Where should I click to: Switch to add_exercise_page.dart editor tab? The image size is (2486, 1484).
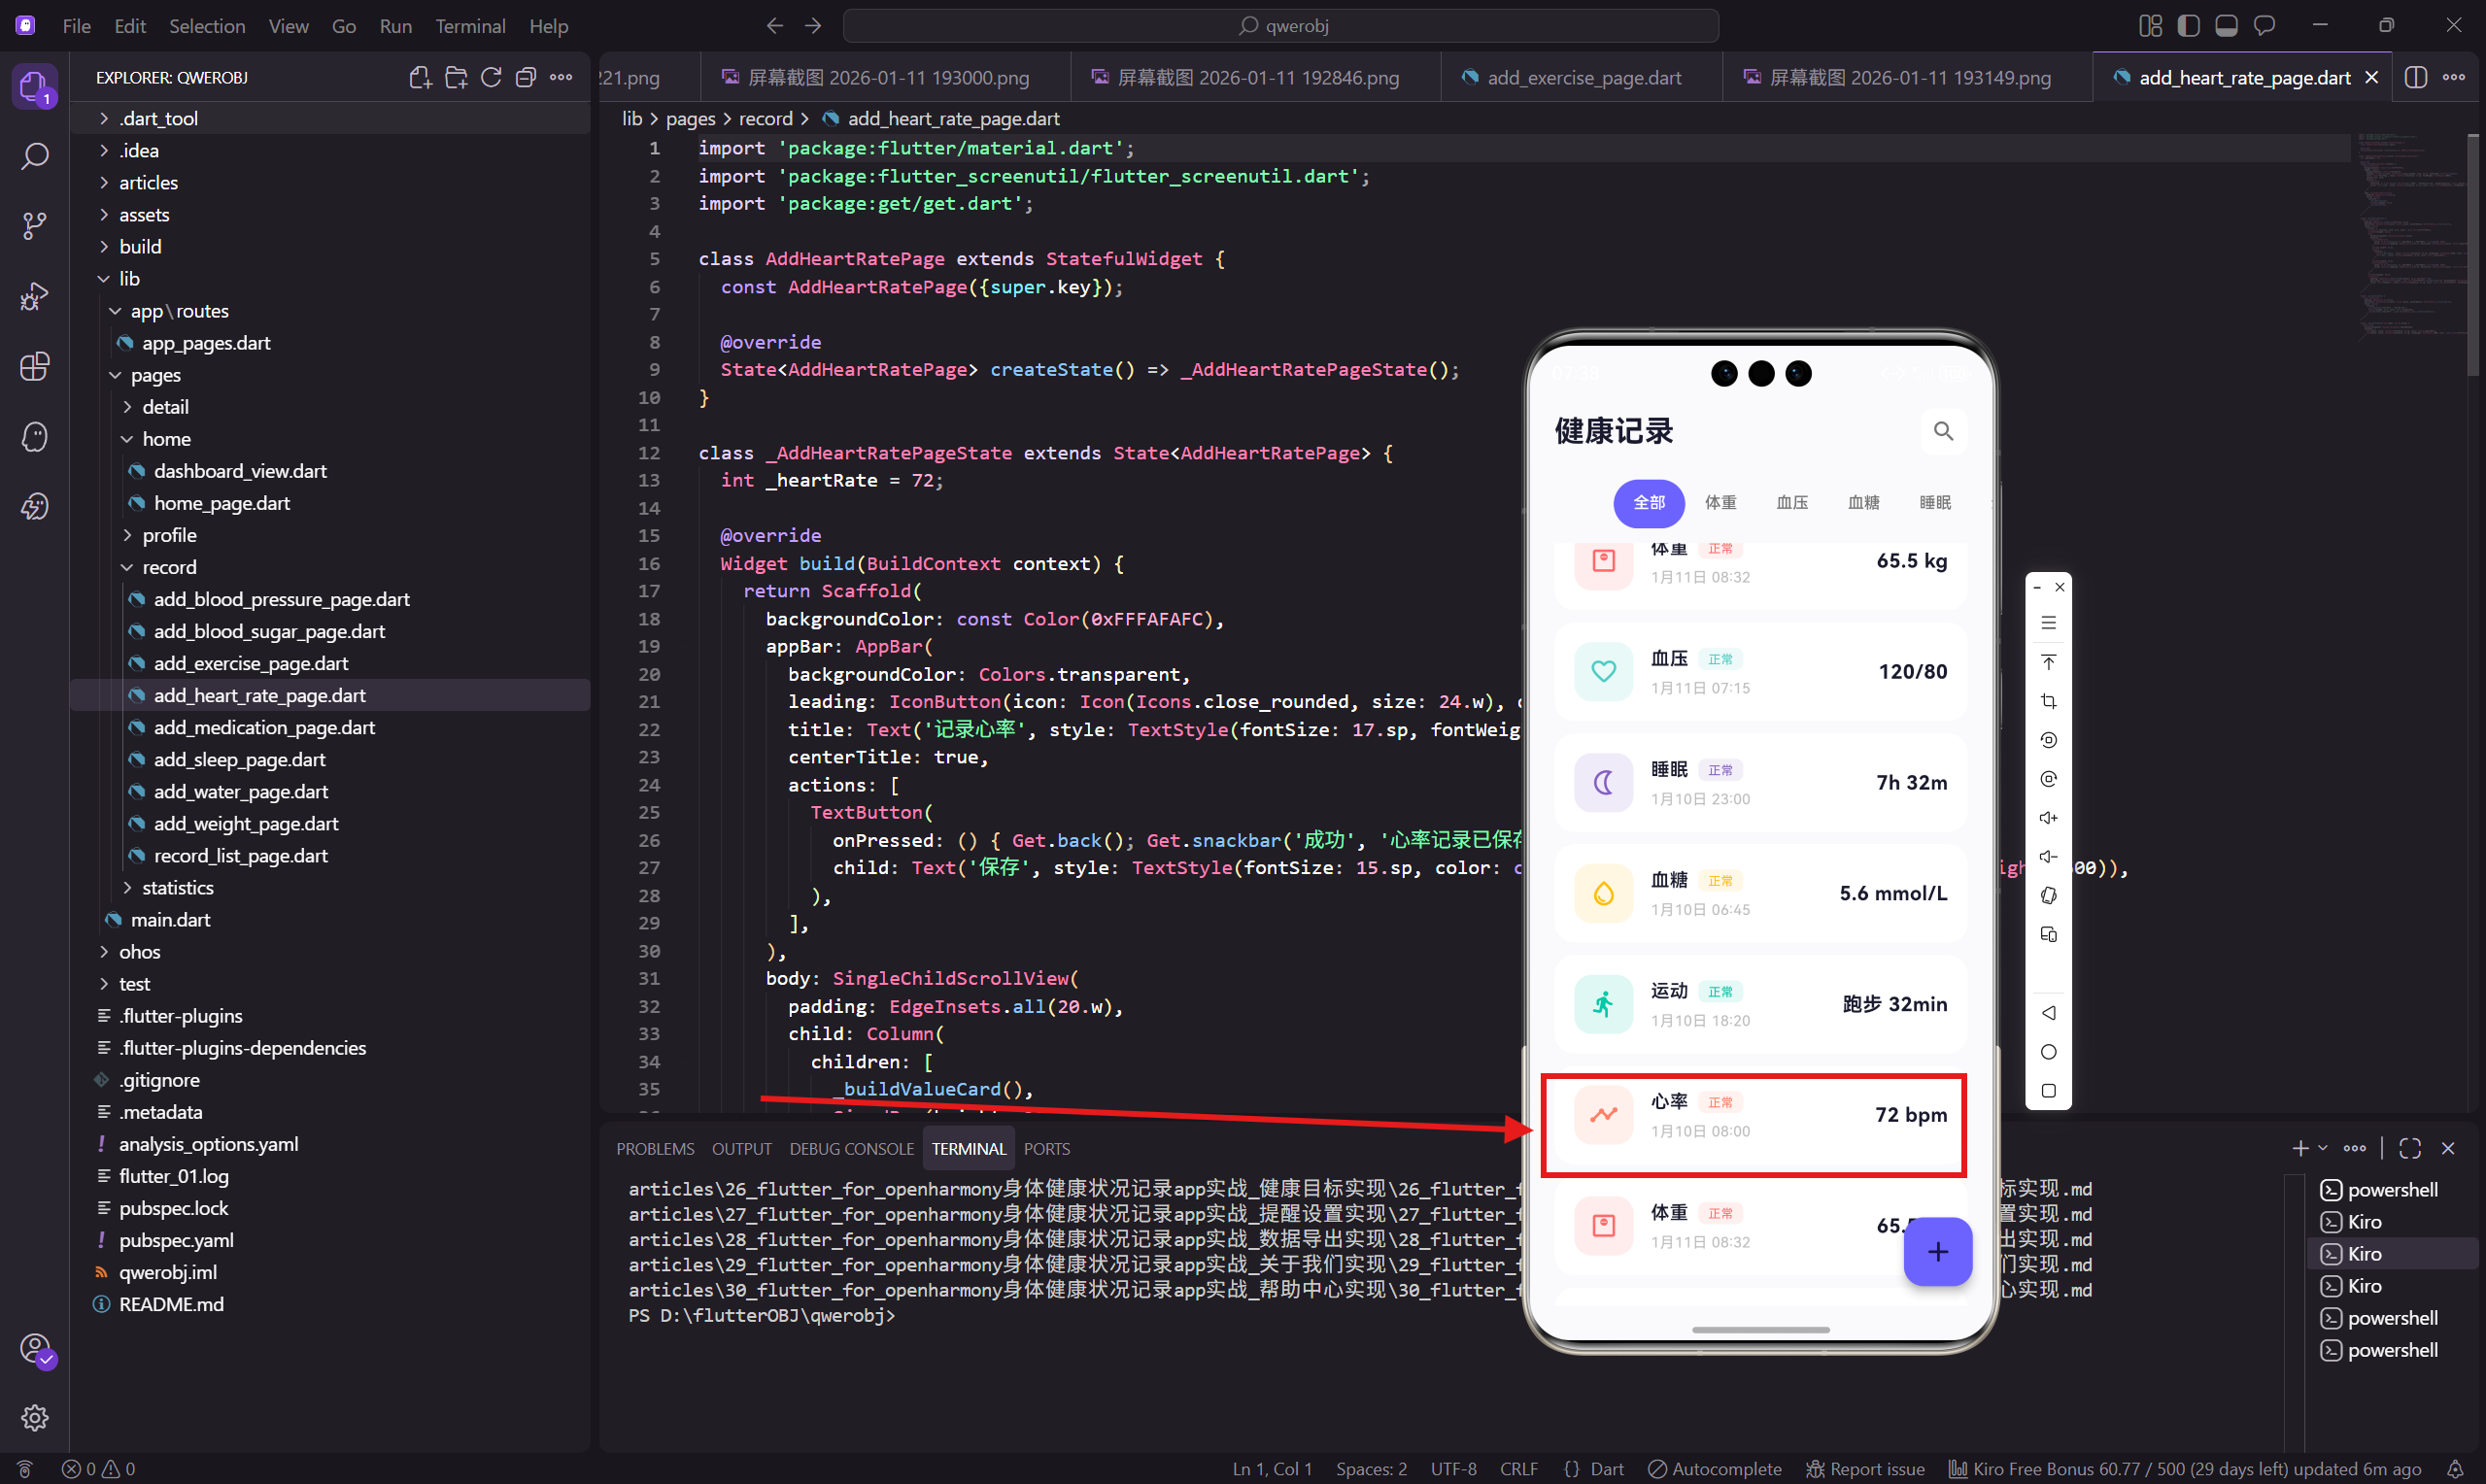[1582, 77]
